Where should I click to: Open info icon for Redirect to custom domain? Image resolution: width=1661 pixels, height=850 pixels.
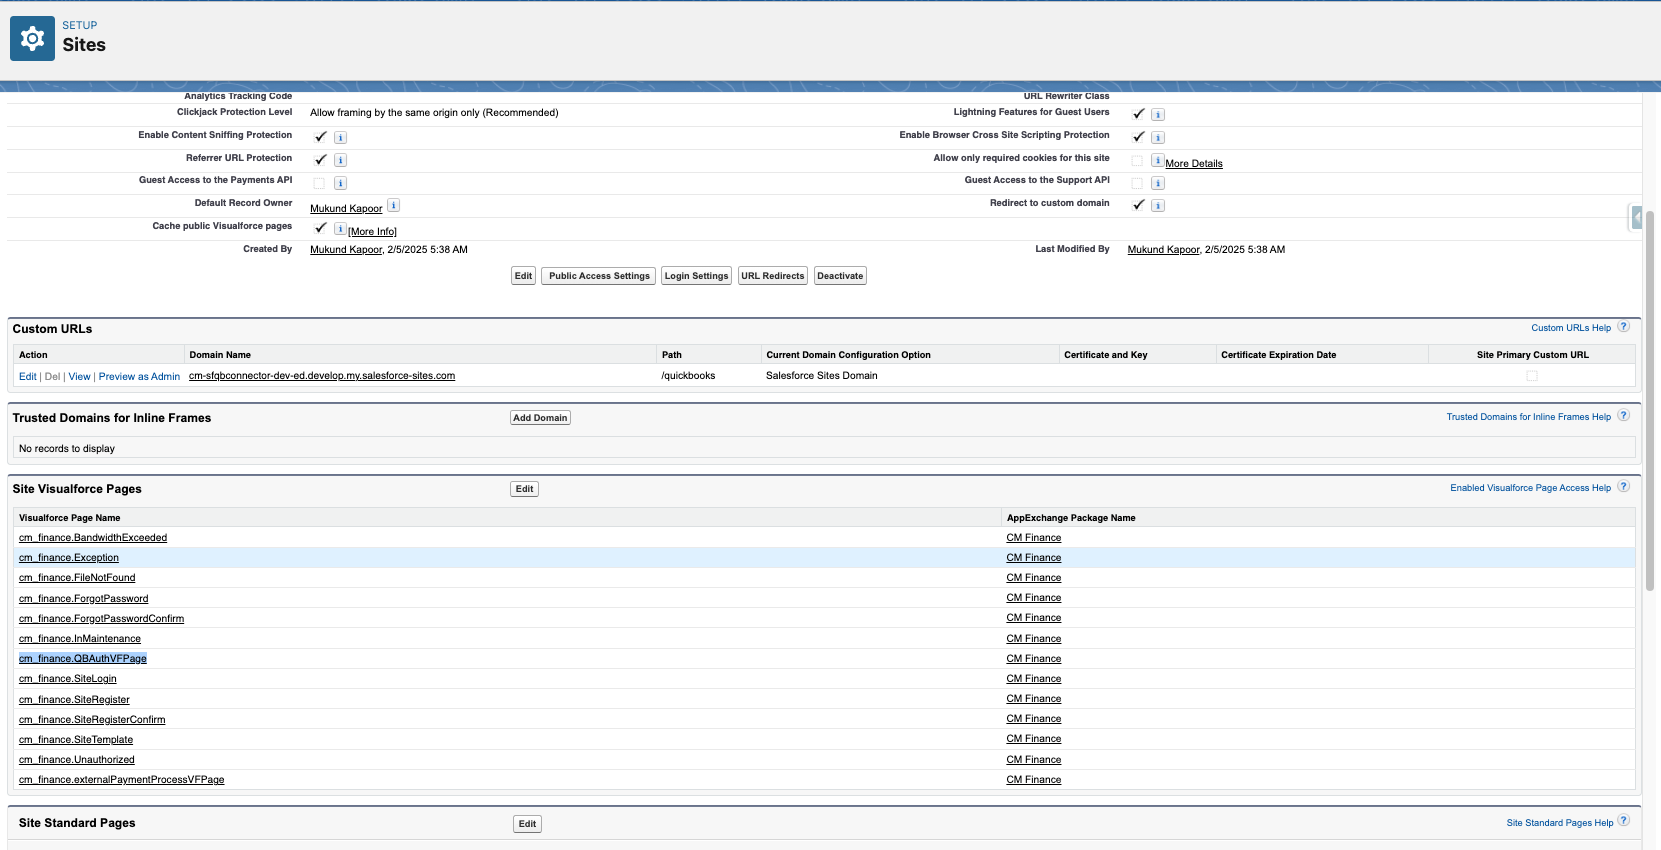coord(1158,206)
